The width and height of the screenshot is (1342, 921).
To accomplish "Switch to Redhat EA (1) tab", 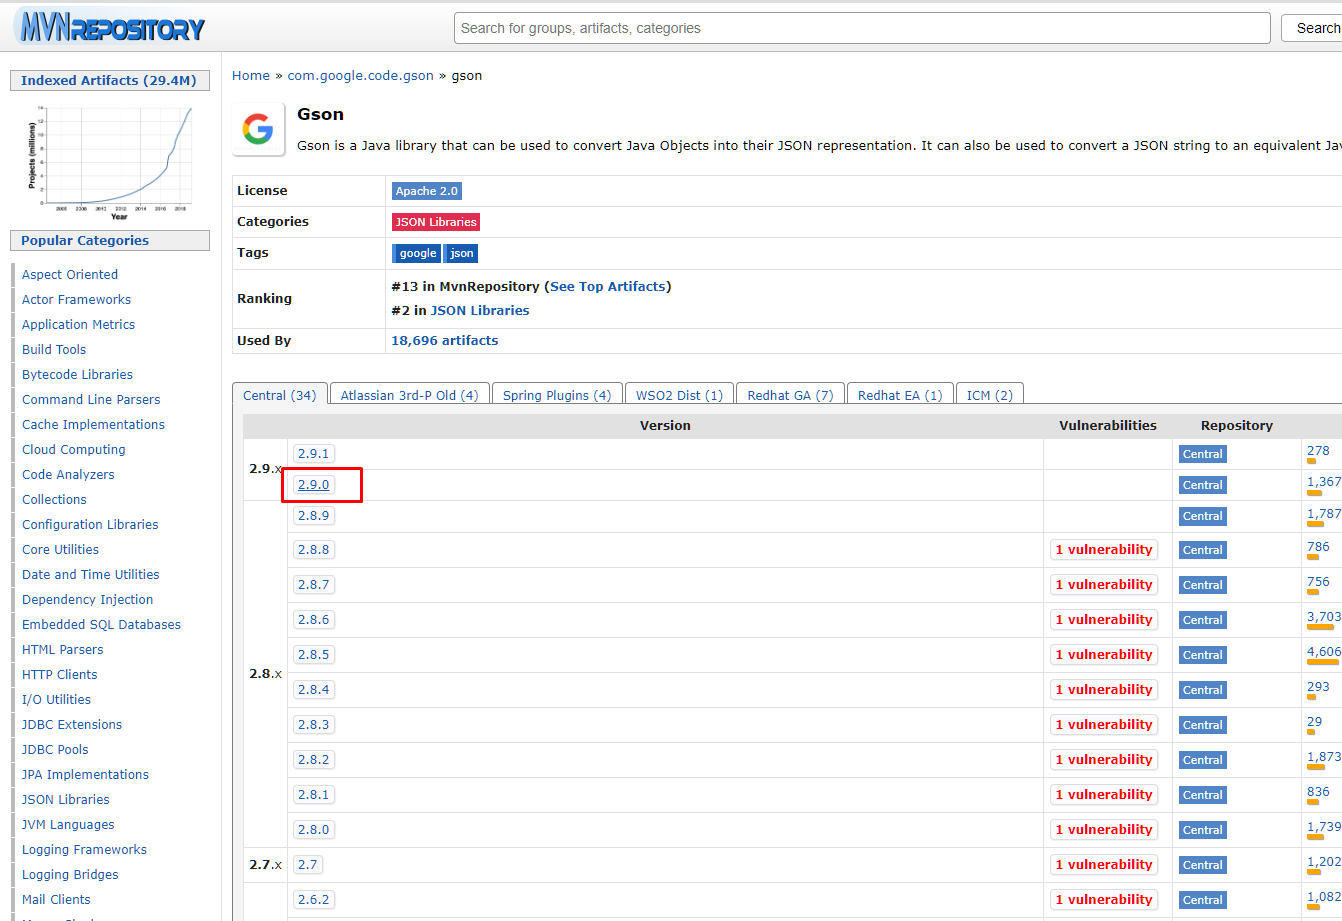I will coord(900,395).
